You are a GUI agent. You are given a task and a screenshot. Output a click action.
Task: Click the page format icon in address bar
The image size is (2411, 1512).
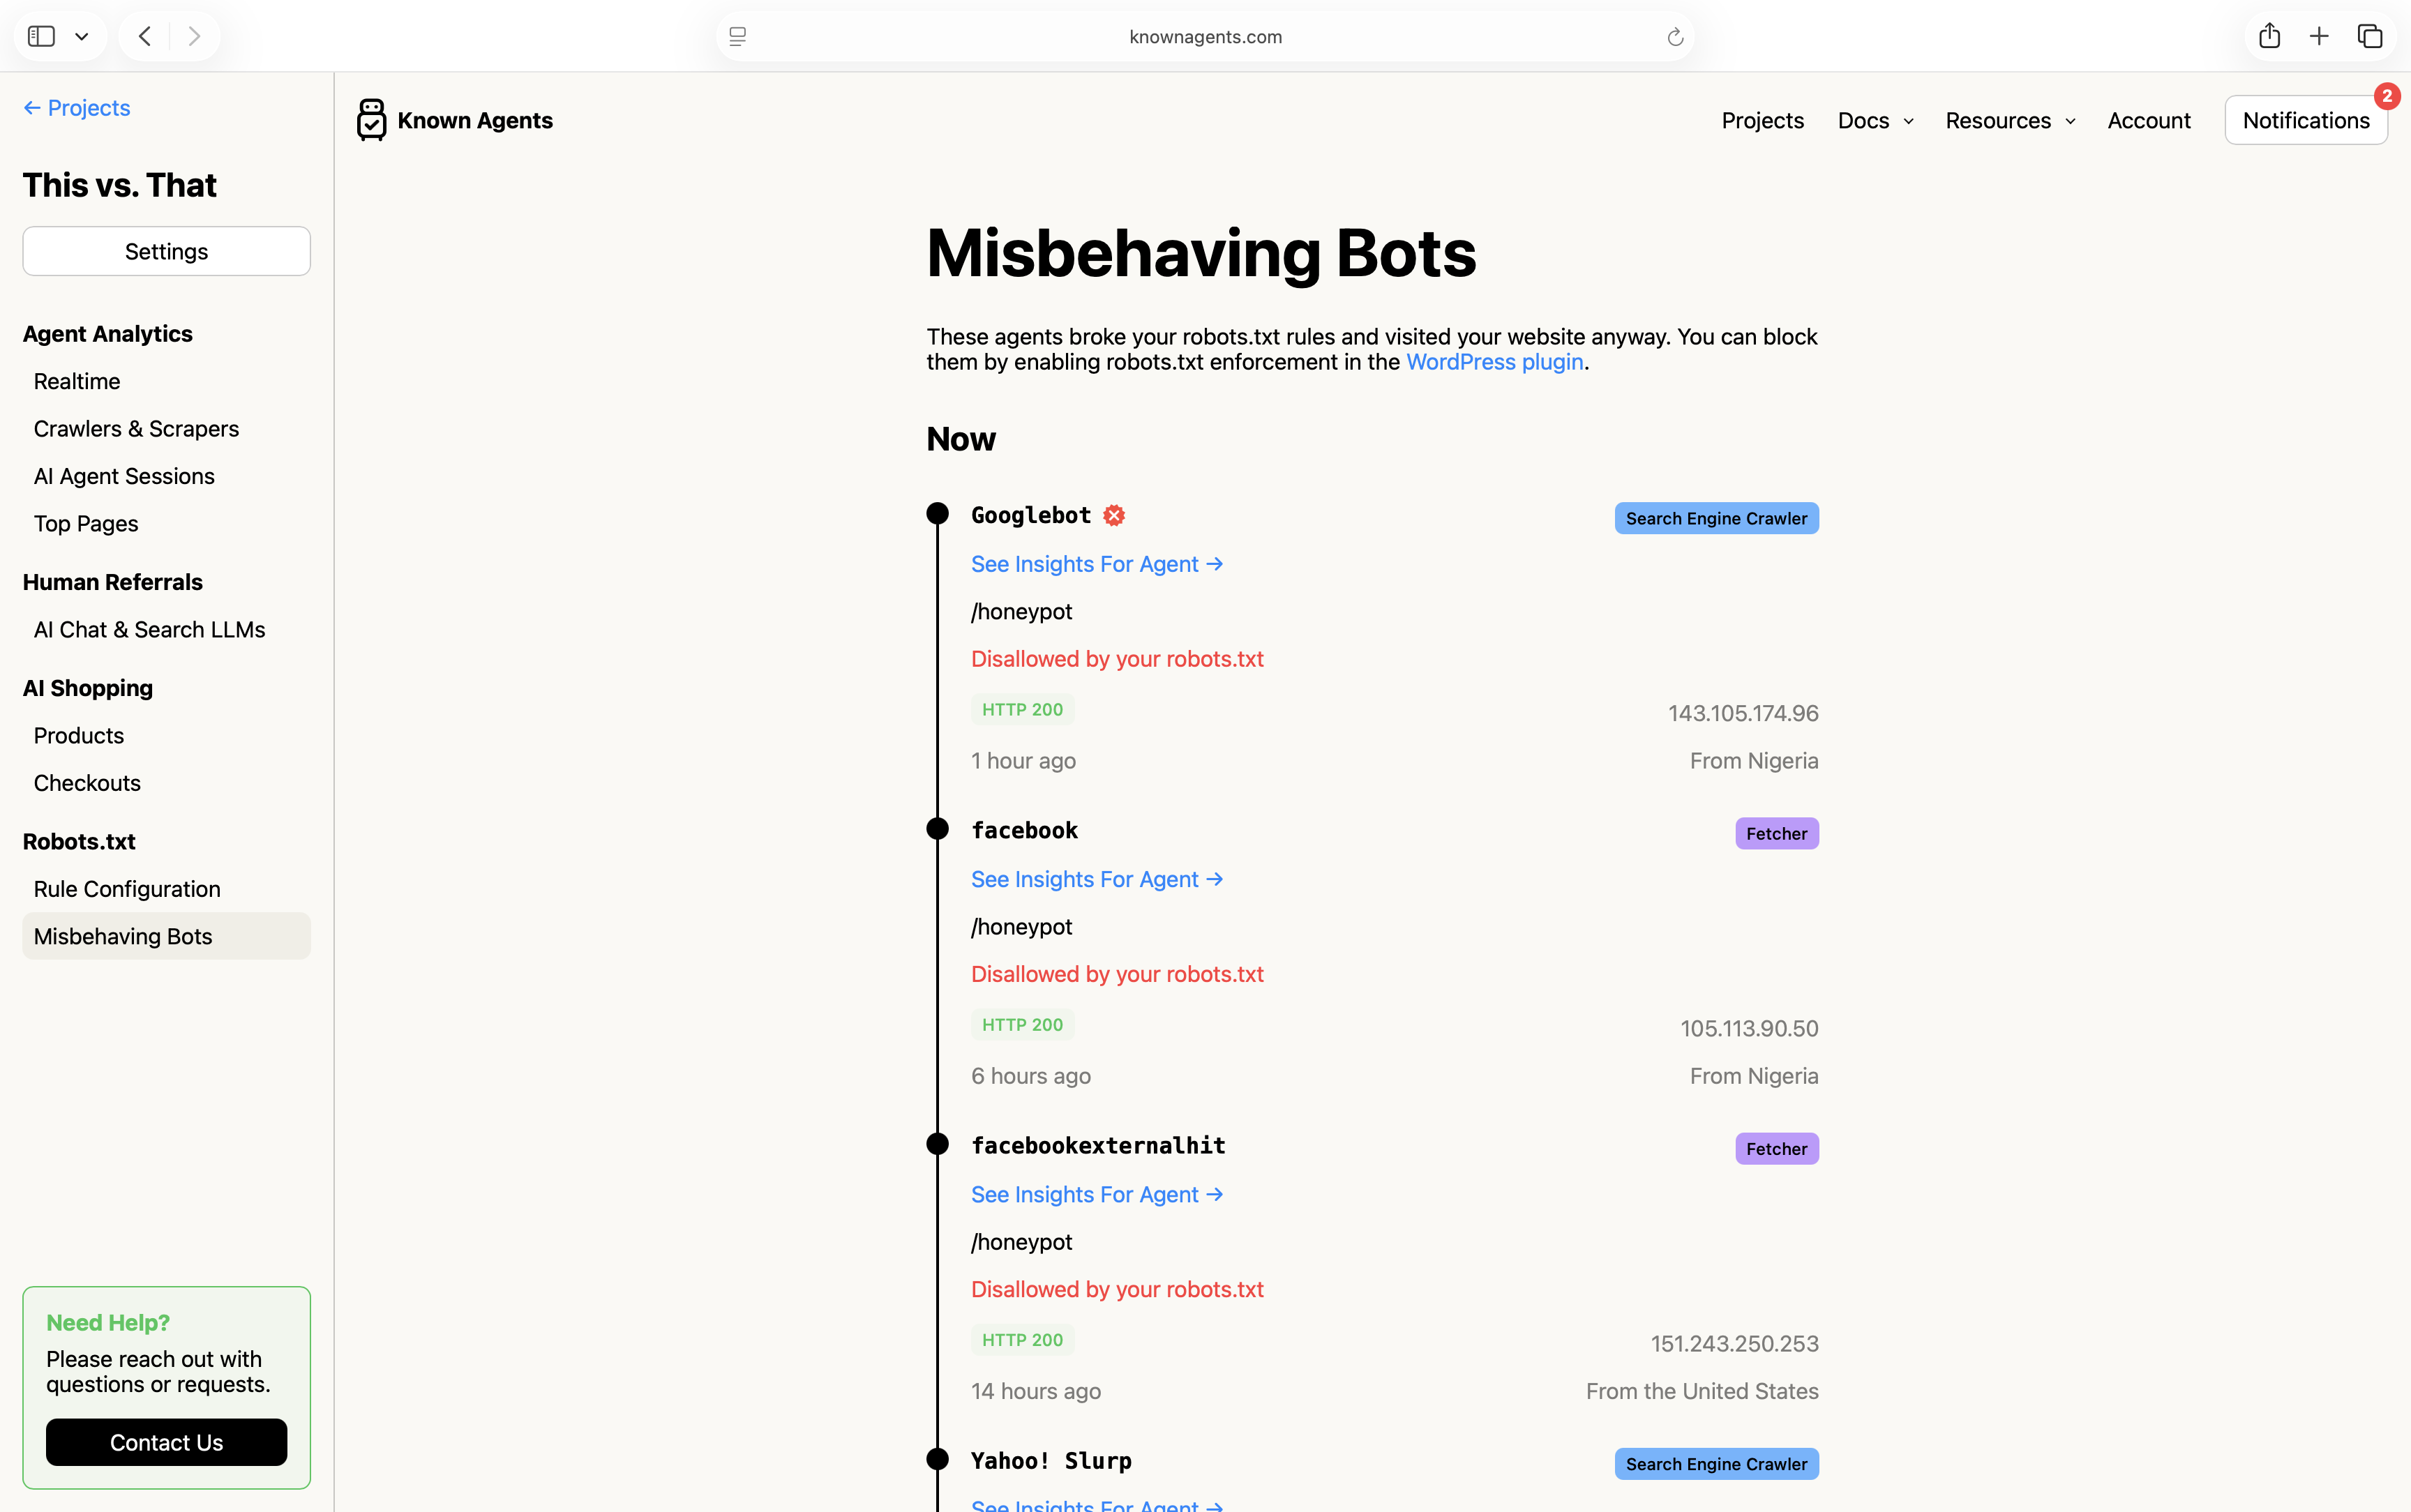(738, 36)
